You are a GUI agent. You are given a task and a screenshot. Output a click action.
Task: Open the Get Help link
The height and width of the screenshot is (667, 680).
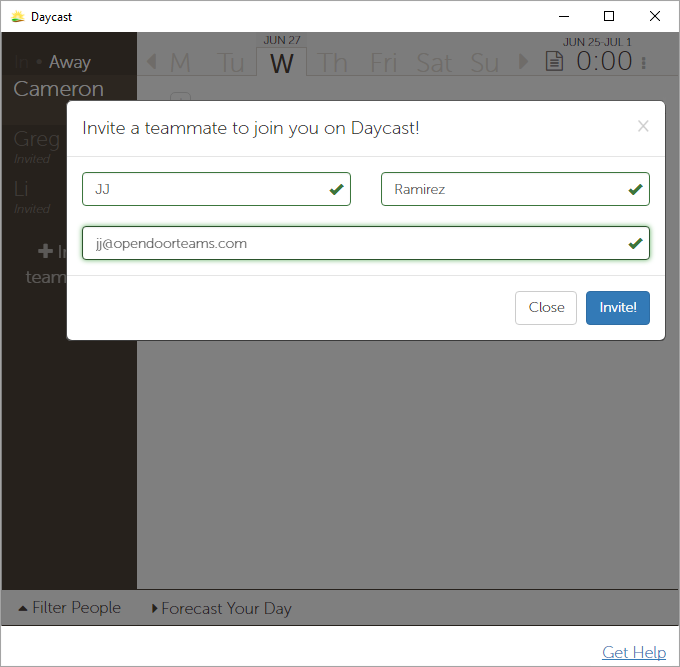click(x=634, y=652)
